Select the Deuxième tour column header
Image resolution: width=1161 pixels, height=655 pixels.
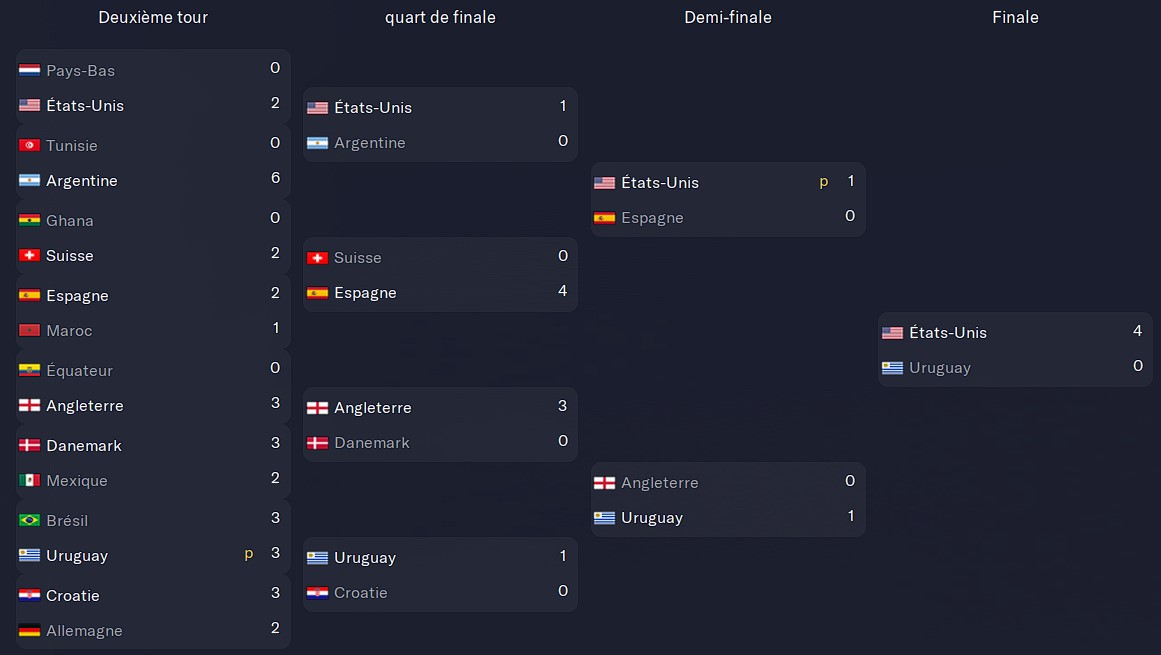153,17
